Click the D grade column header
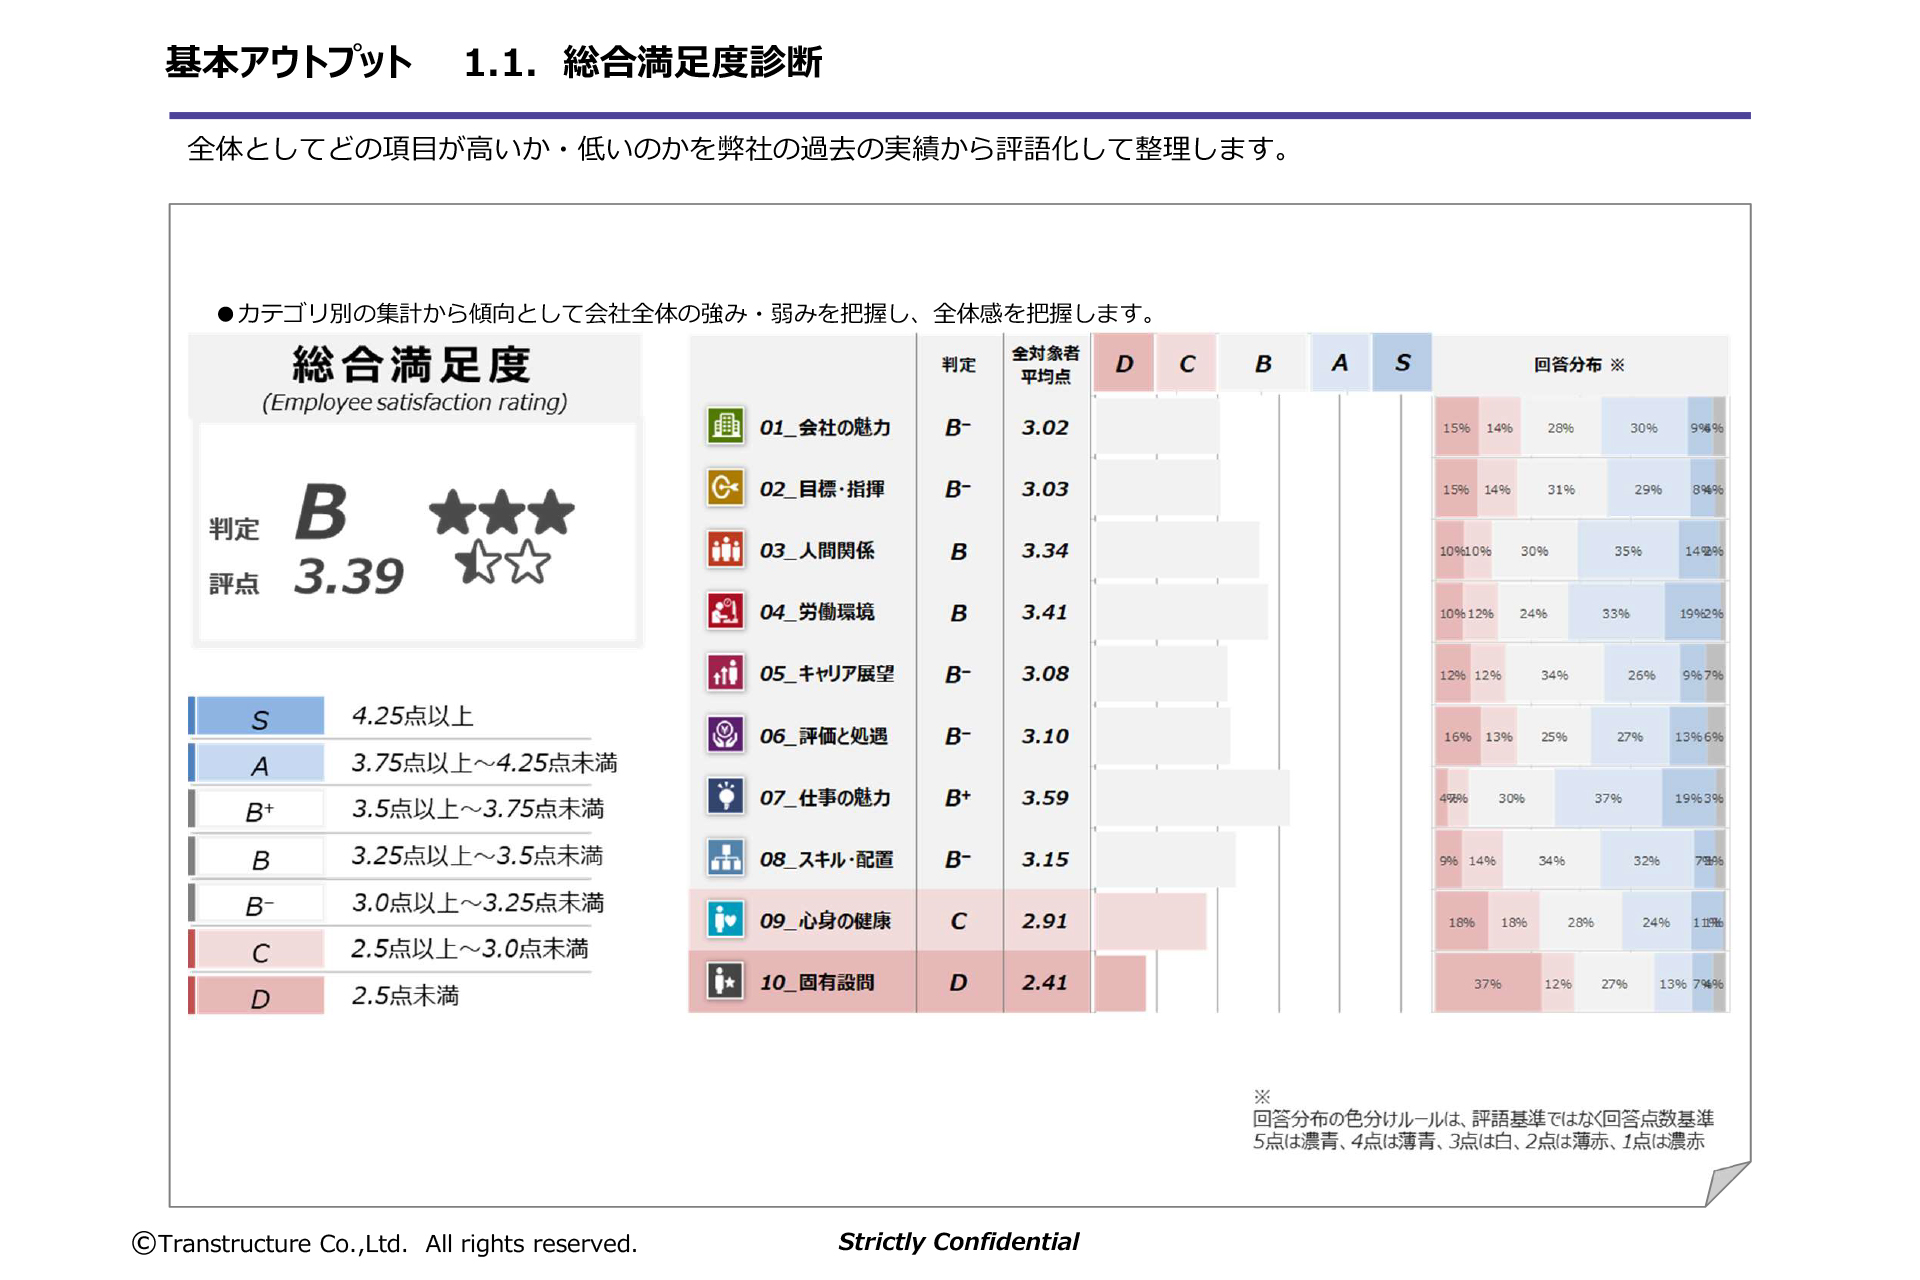This screenshot has width=1920, height=1280. [1124, 363]
